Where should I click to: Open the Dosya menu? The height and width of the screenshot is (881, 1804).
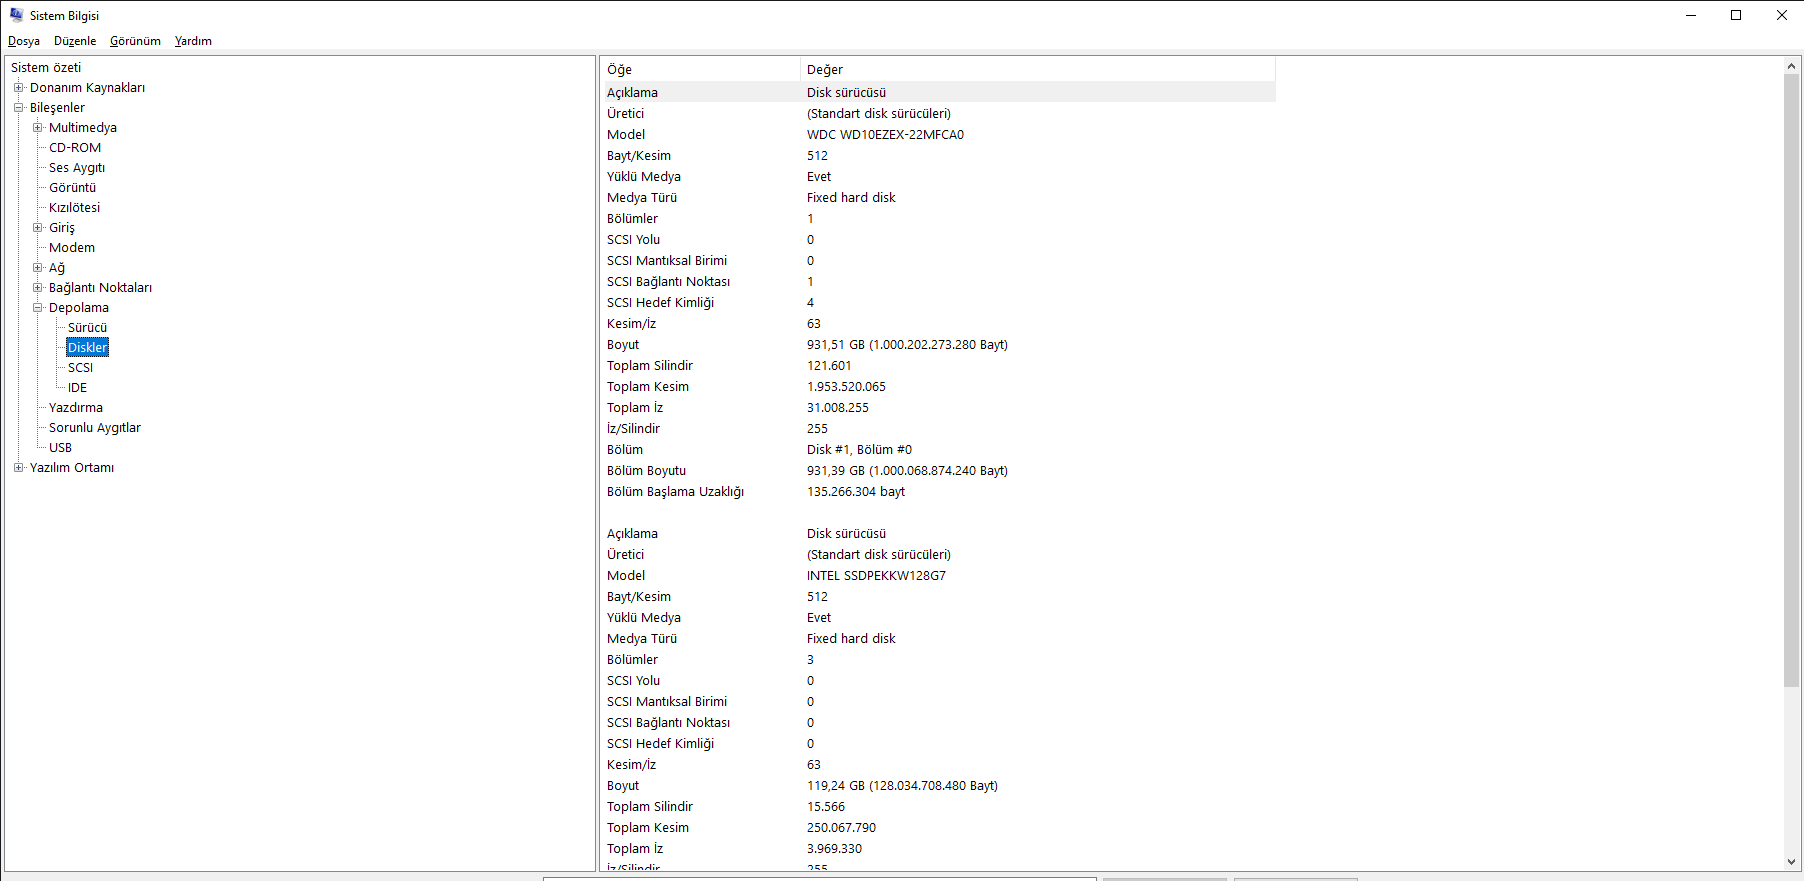coord(24,41)
